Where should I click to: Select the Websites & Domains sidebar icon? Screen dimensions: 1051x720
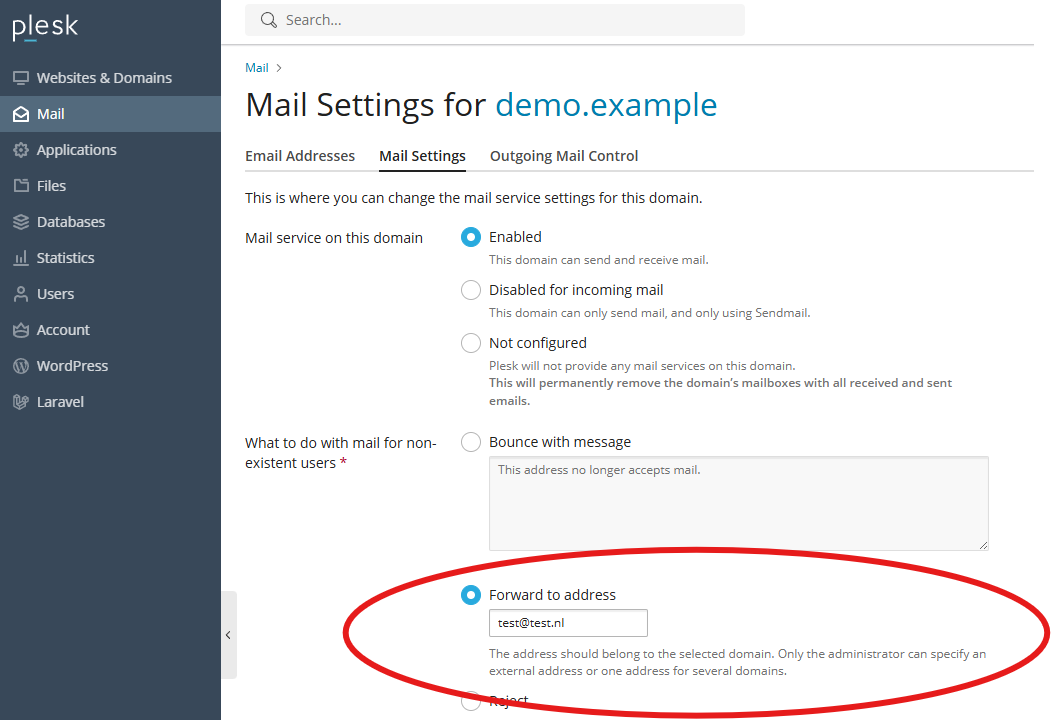[x=21, y=77]
